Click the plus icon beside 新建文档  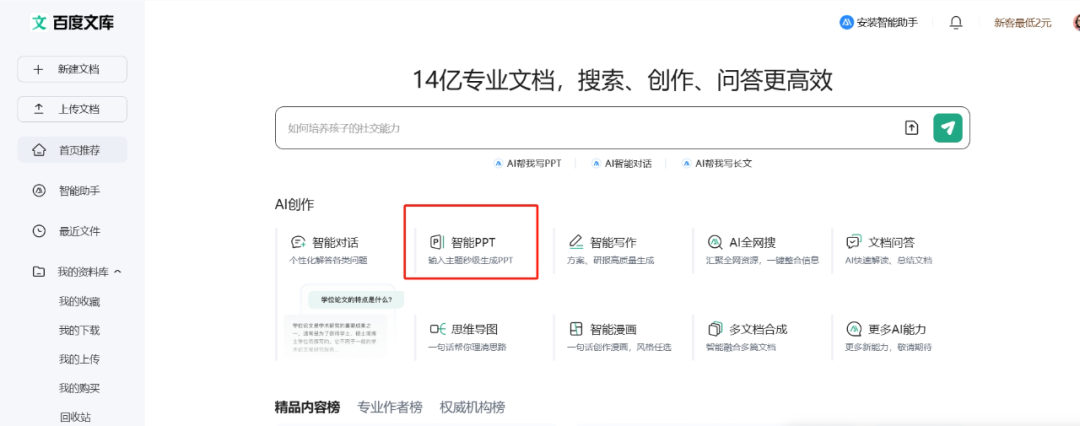click(39, 70)
